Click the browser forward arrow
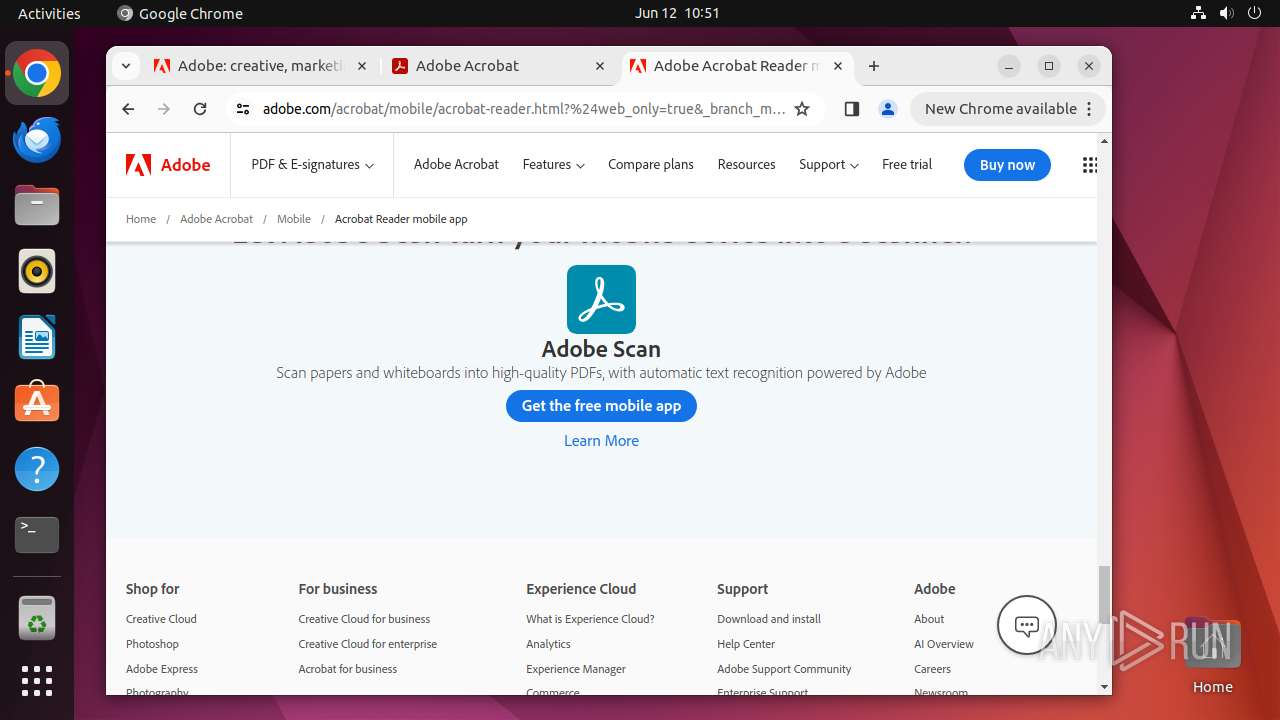Image resolution: width=1280 pixels, height=720 pixels. 164,109
